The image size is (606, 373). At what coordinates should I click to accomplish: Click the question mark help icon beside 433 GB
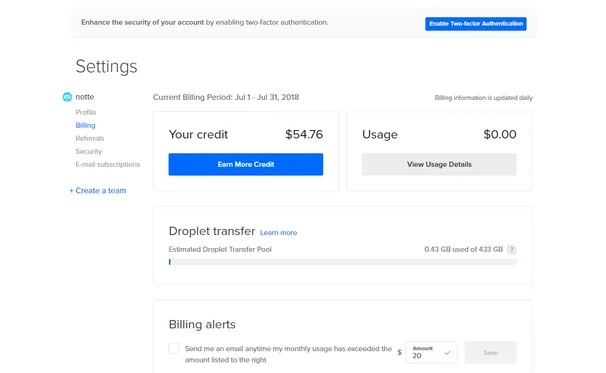coord(511,250)
